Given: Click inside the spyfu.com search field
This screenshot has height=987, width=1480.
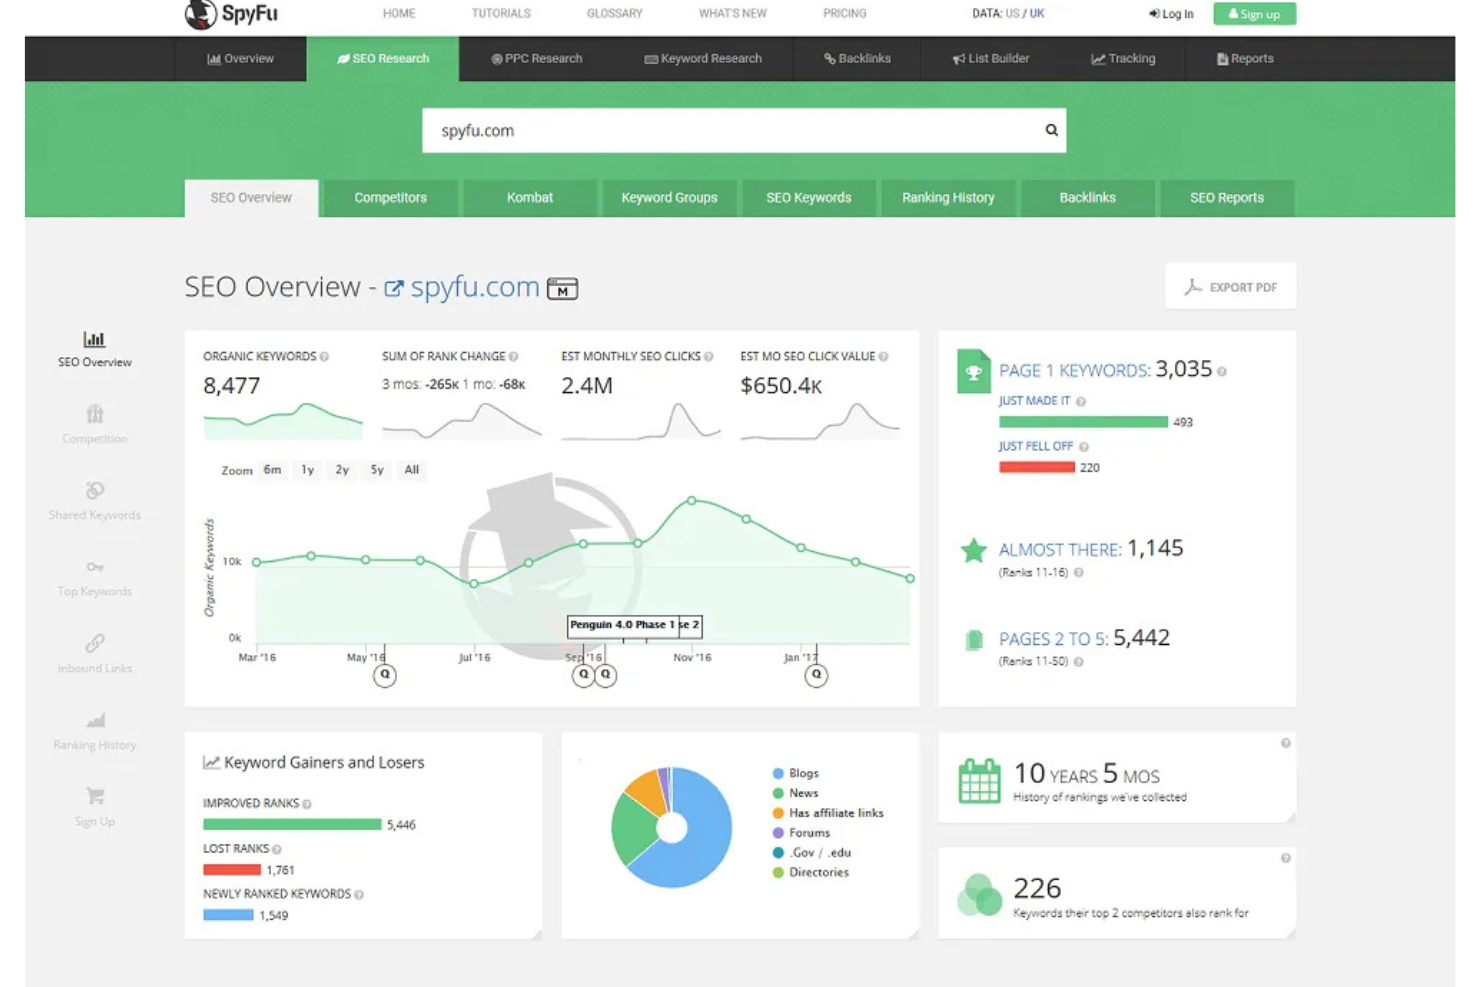Looking at the screenshot, I should pyautogui.click(x=700, y=130).
